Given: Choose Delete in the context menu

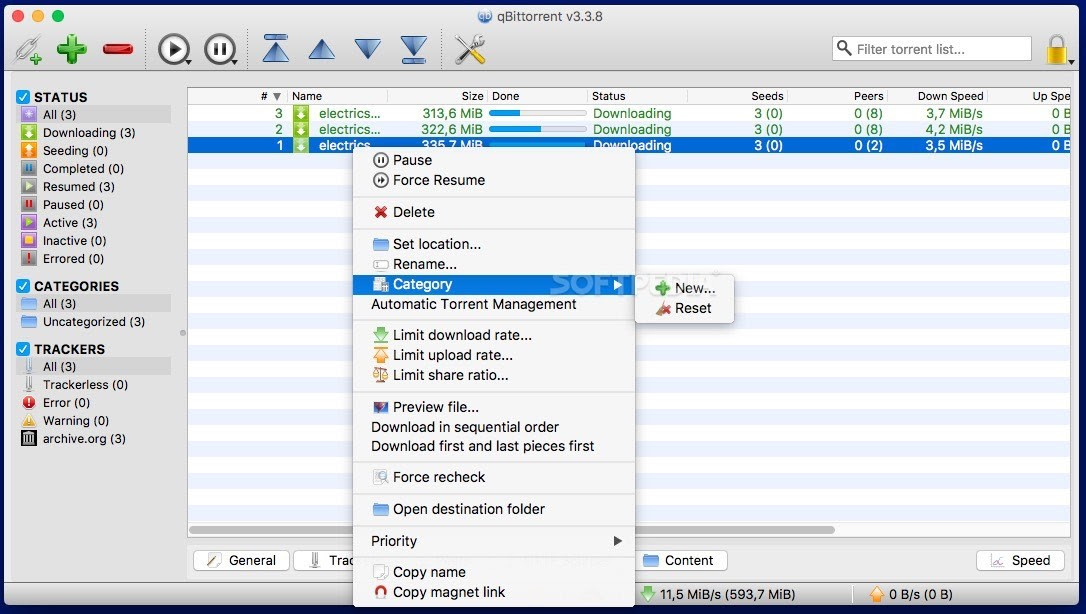Looking at the screenshot, I should [494, 212].
